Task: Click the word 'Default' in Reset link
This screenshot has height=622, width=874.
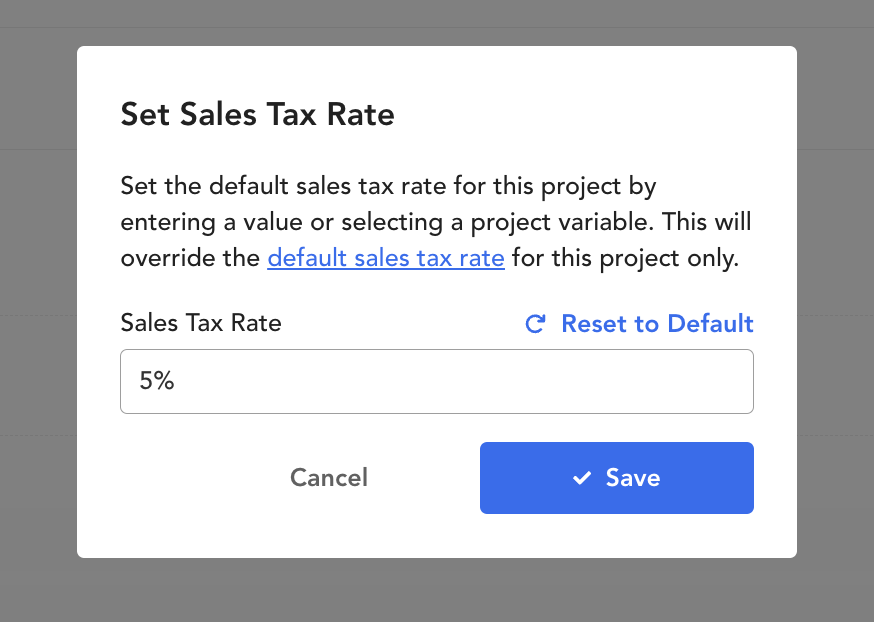Action: [x=710, y=324]
